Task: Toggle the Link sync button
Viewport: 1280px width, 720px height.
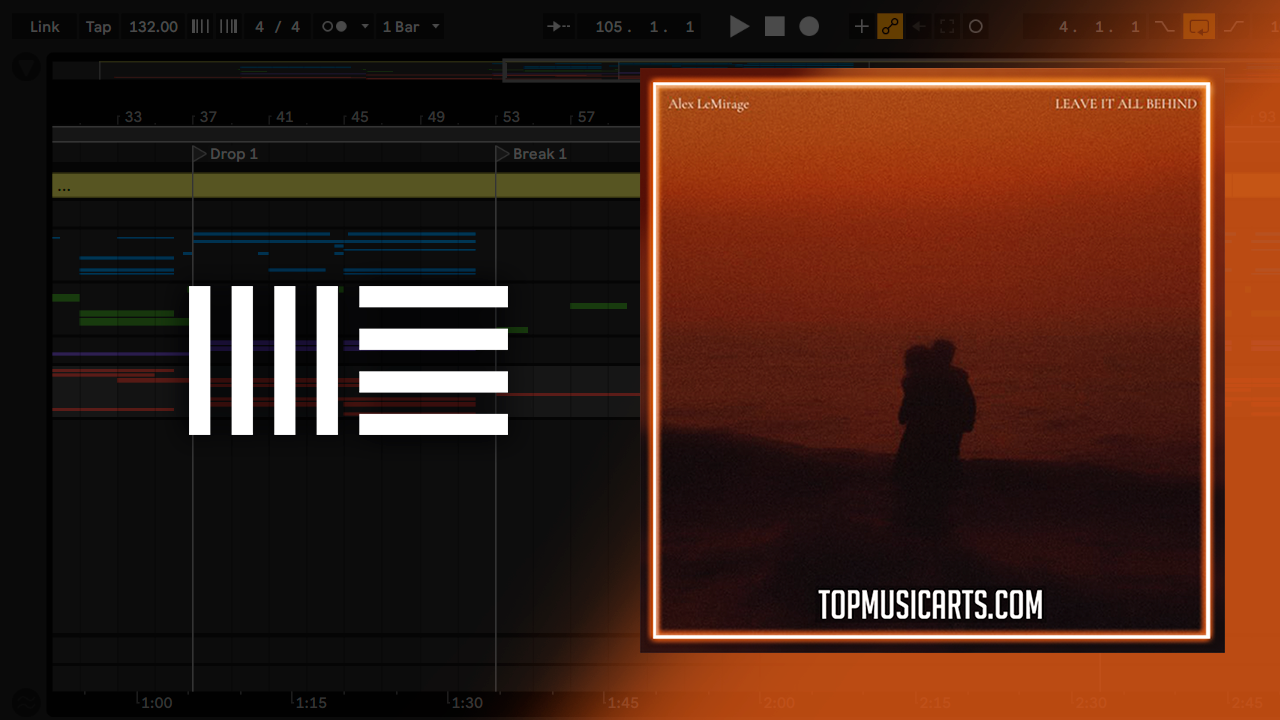Action: tap(44, 27)
